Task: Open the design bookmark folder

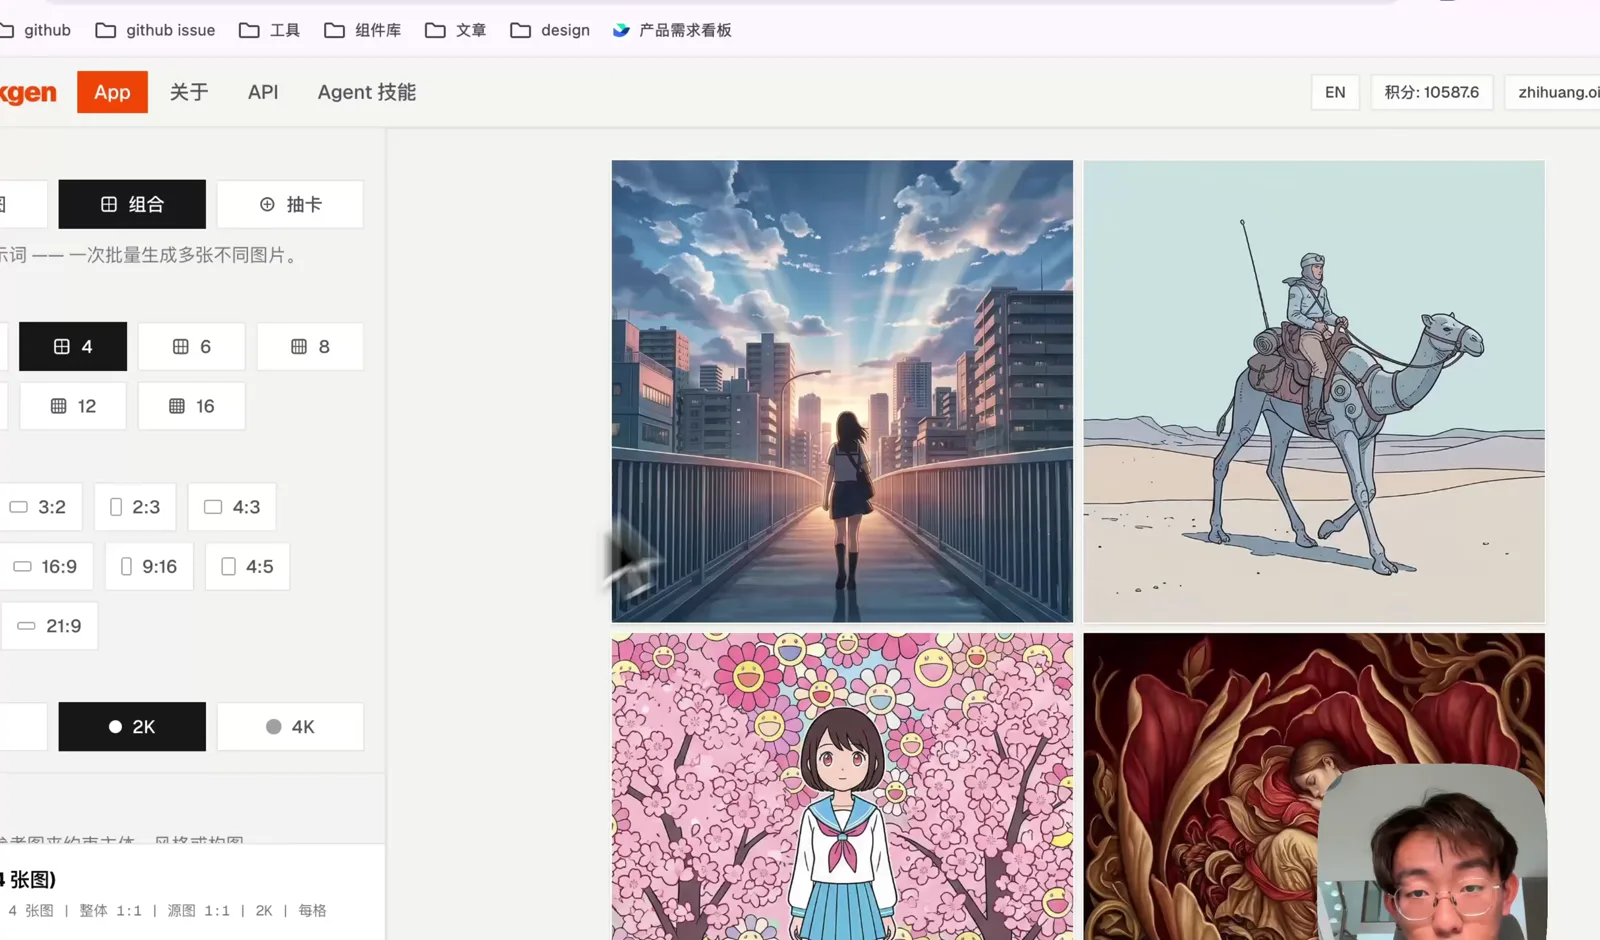Action: tap(550, 30)
